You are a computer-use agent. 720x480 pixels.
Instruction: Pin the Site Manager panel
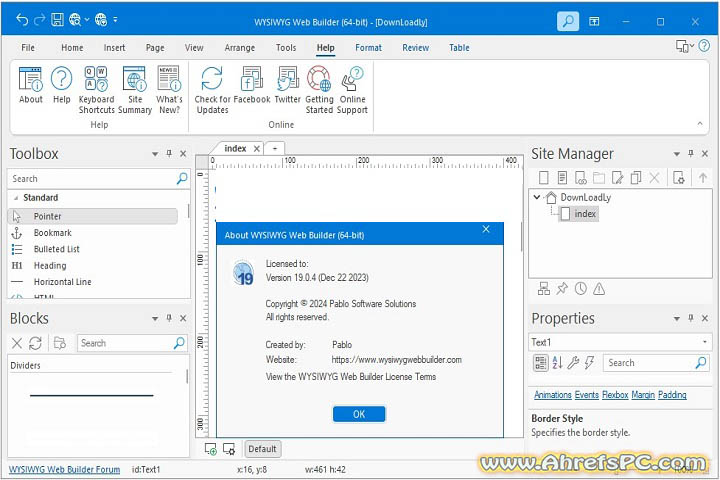click(691, 153)
